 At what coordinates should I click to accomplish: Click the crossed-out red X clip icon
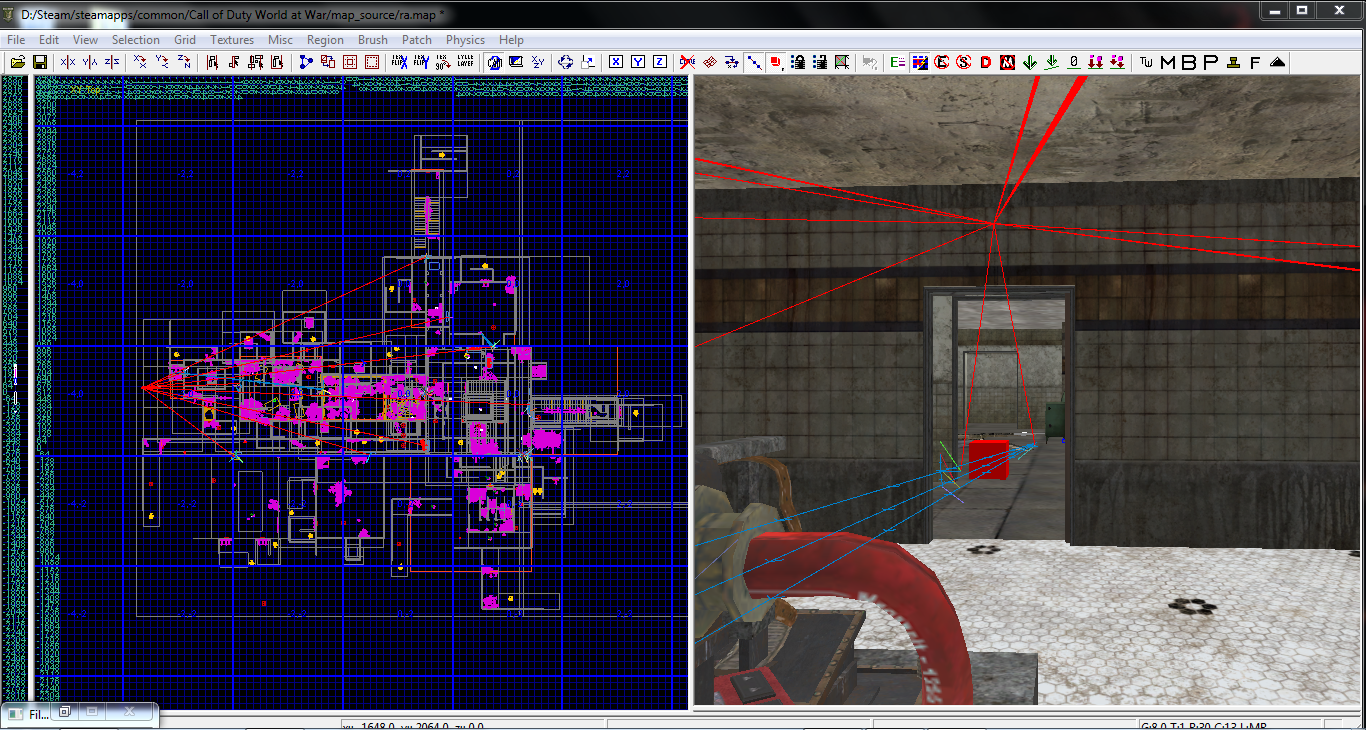[x=688, y=62]
